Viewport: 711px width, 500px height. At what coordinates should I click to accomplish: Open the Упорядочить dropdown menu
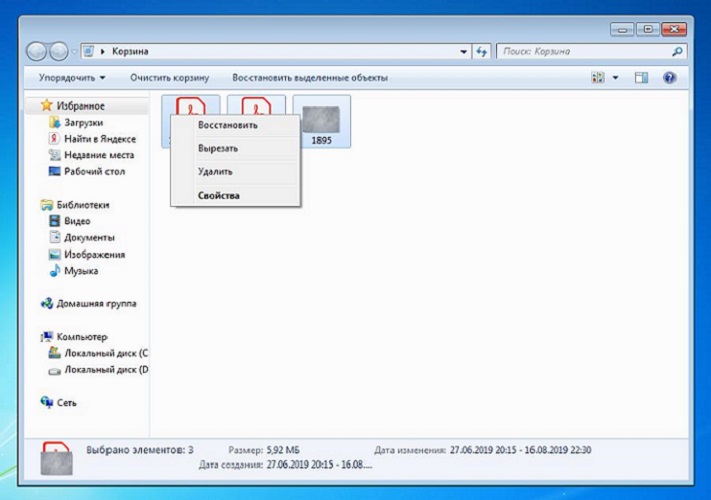click(x=72, y=78)
